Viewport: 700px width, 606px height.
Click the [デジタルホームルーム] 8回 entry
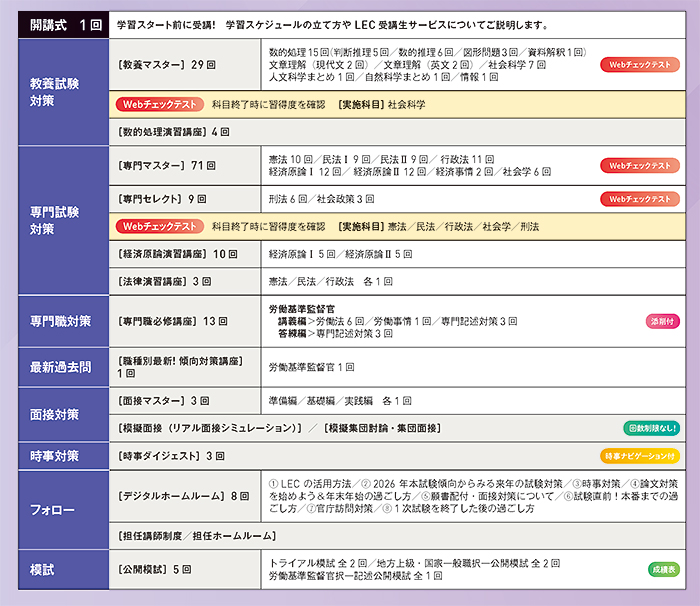[x=183, y=495]
